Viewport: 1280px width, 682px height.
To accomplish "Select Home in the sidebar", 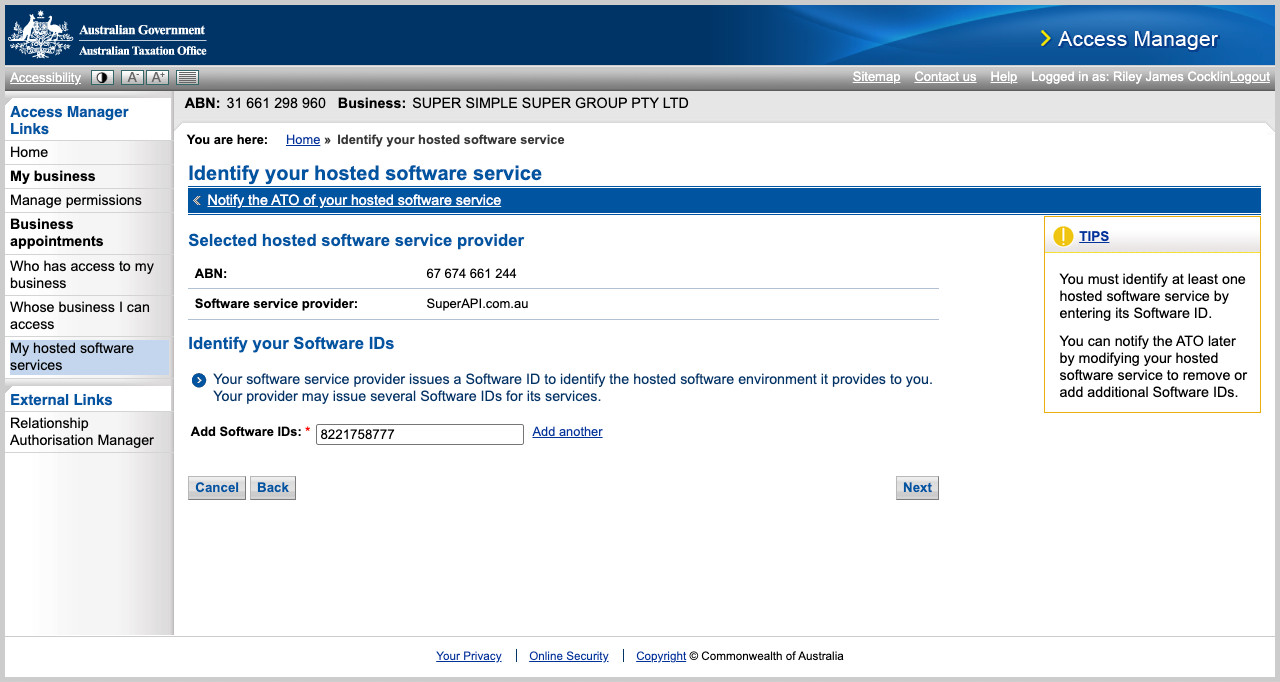I will point(29,152).
